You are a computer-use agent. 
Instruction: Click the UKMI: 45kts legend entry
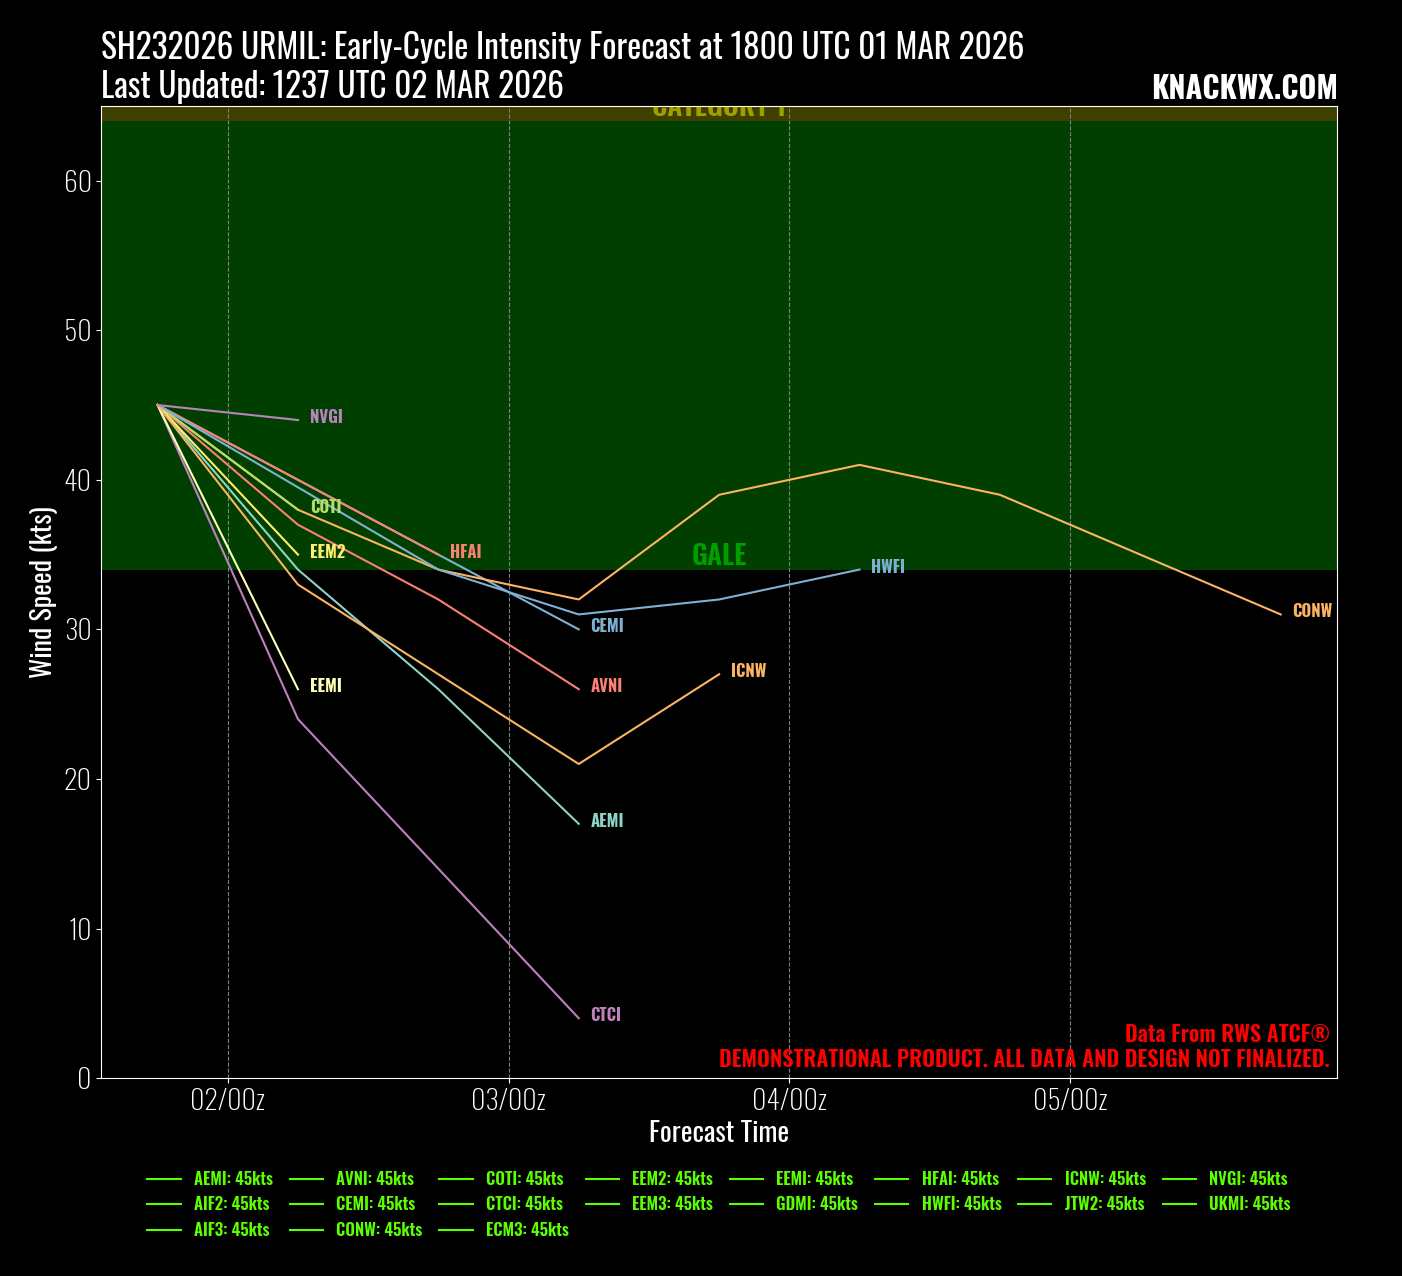click(x=1249, y=1204)
